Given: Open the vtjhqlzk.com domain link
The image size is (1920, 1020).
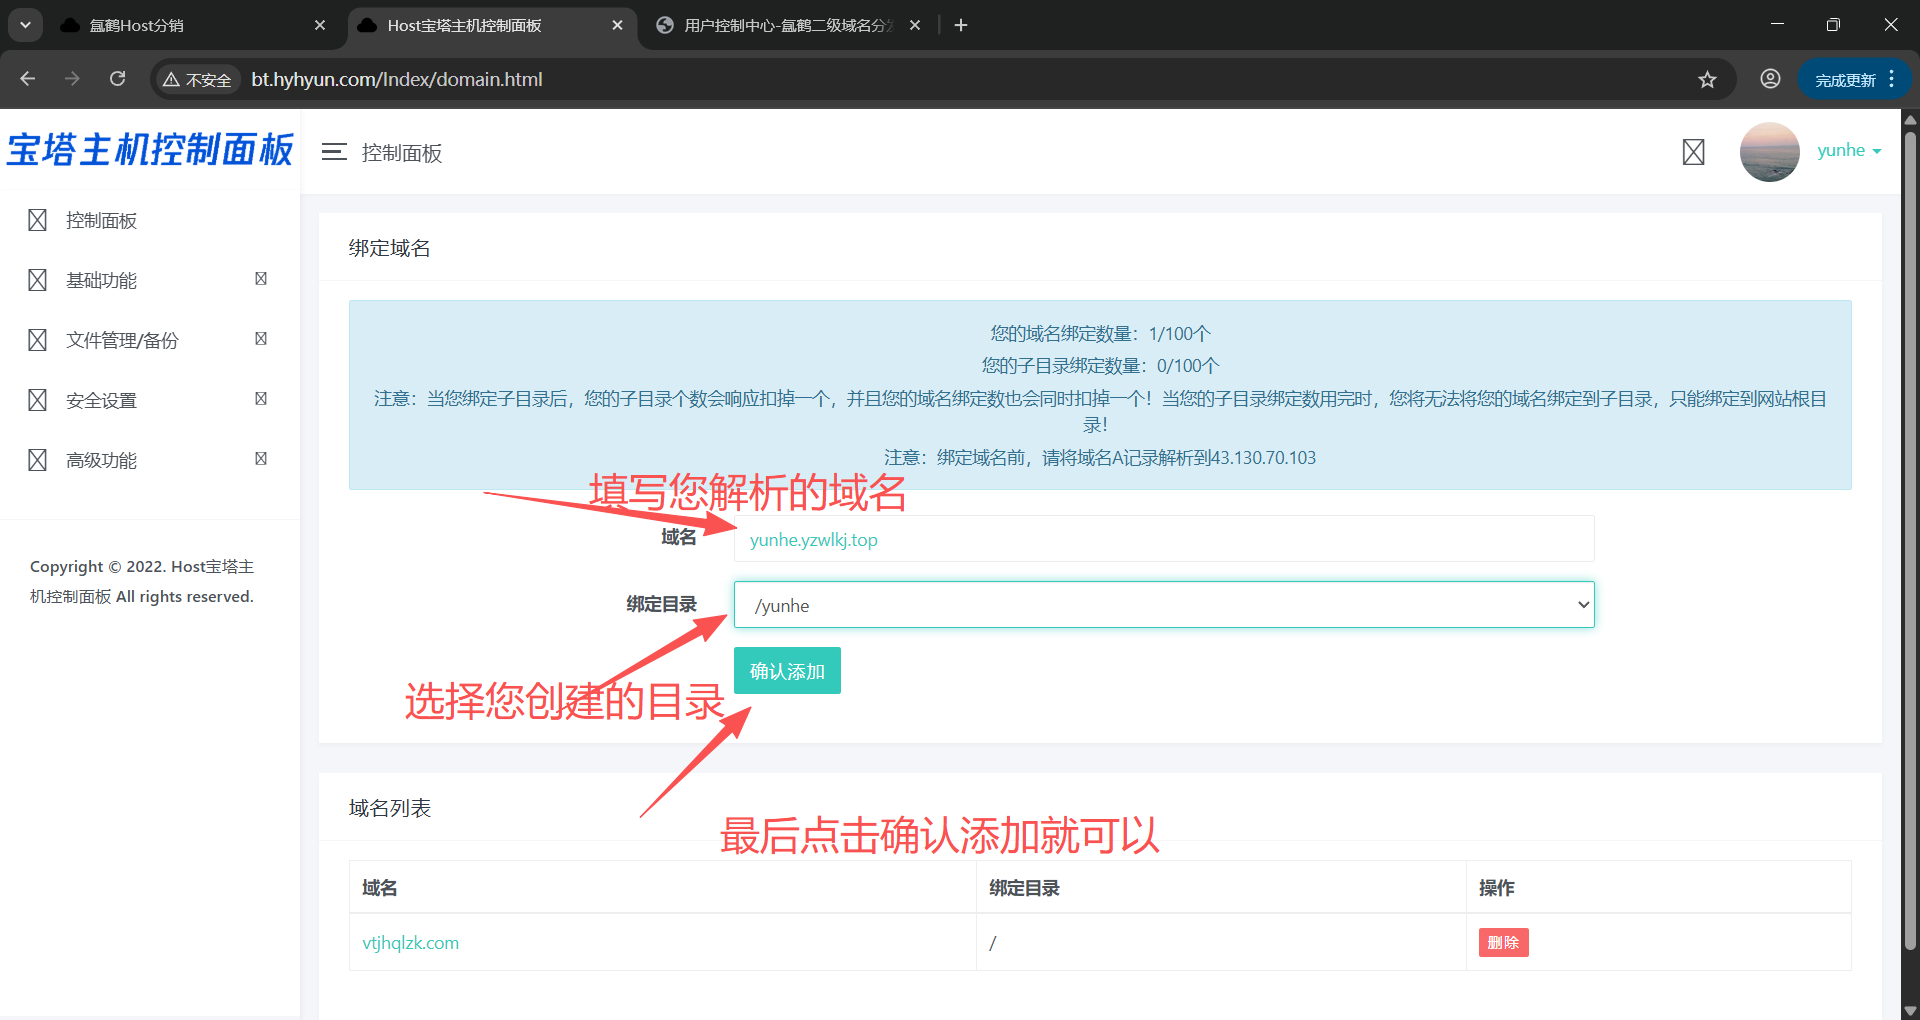Looking at the screenshot, I should [410, 943].
